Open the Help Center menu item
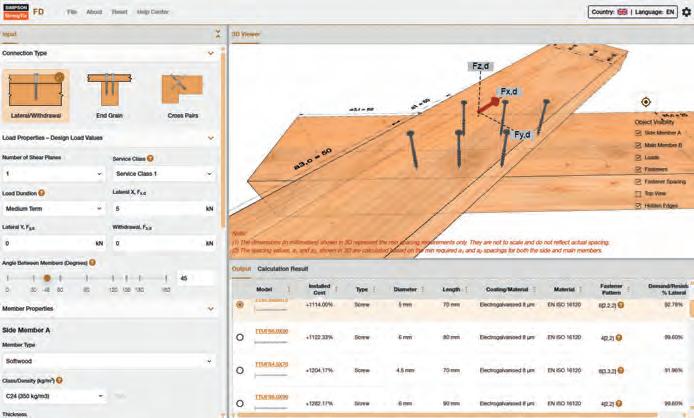Image resolution: width=694 pixels, height=418 pixels. tap(153, 12)
